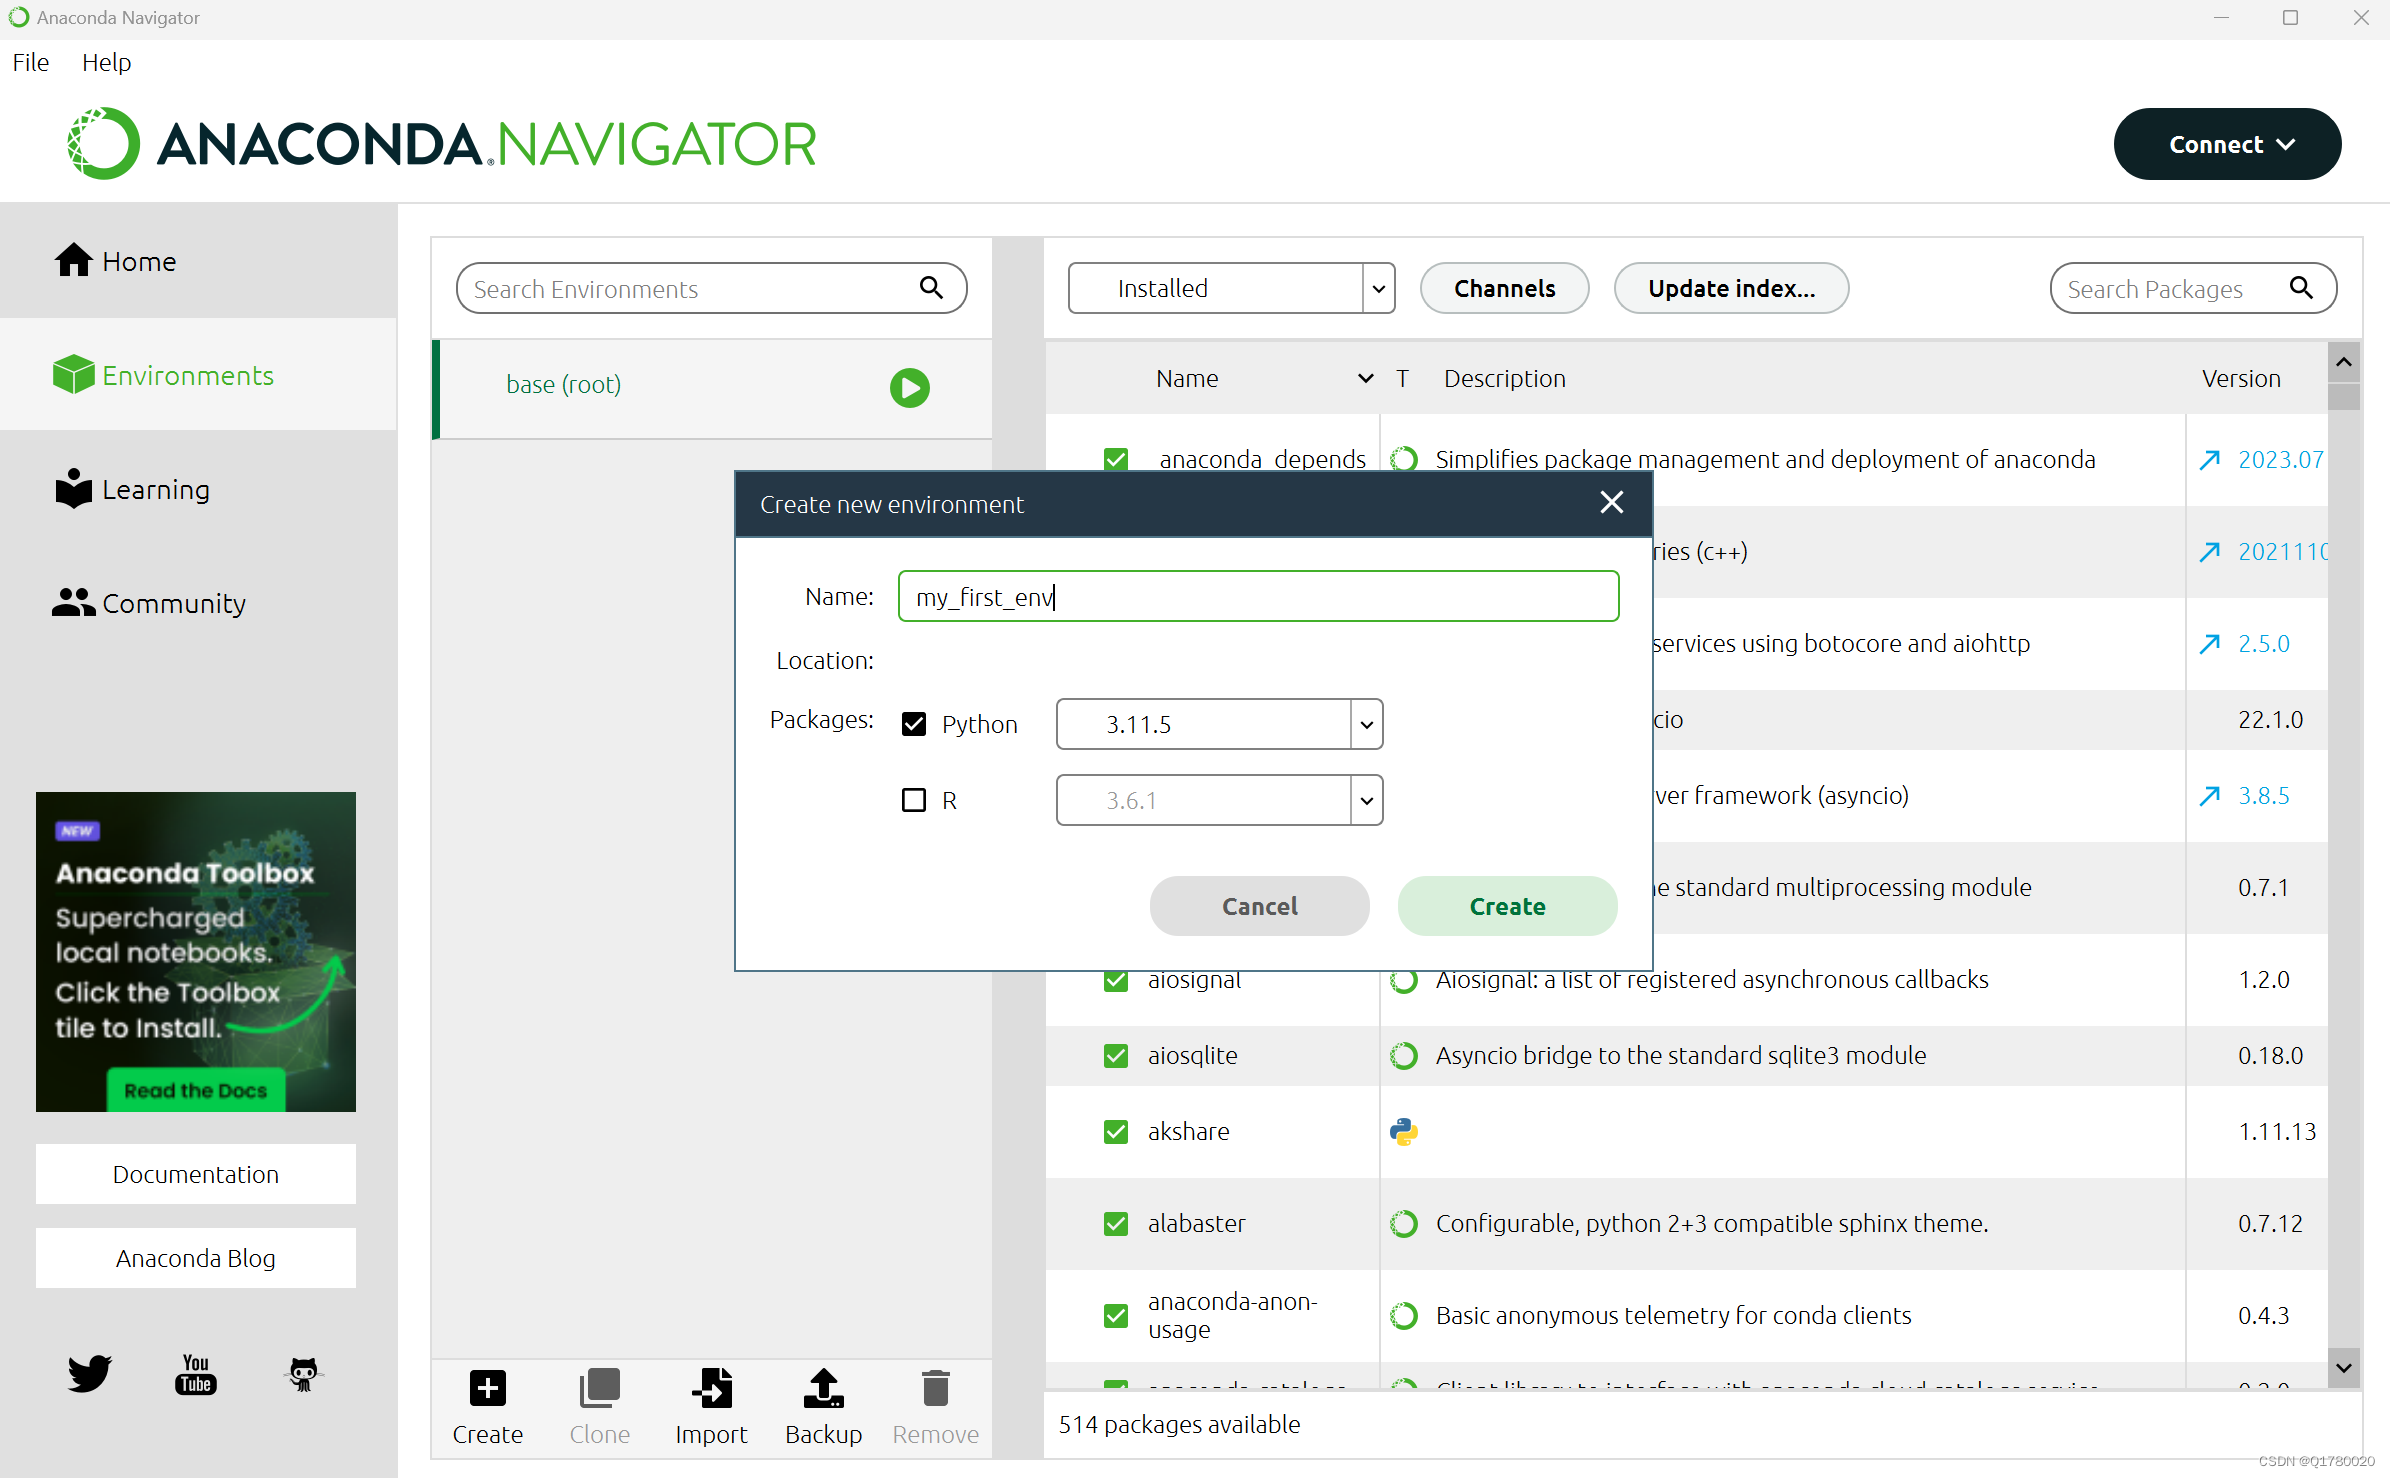Uncheck the aiosqlite package checkbox
The width and height of the screenshot is (2390, 1478).
click(1116, 1056)
